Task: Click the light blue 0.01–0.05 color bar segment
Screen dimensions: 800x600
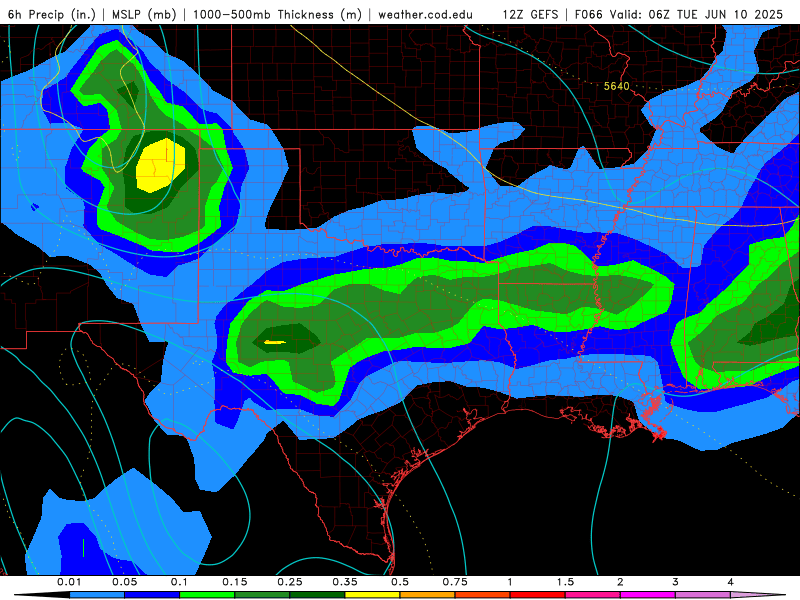Action: point(97,595)
